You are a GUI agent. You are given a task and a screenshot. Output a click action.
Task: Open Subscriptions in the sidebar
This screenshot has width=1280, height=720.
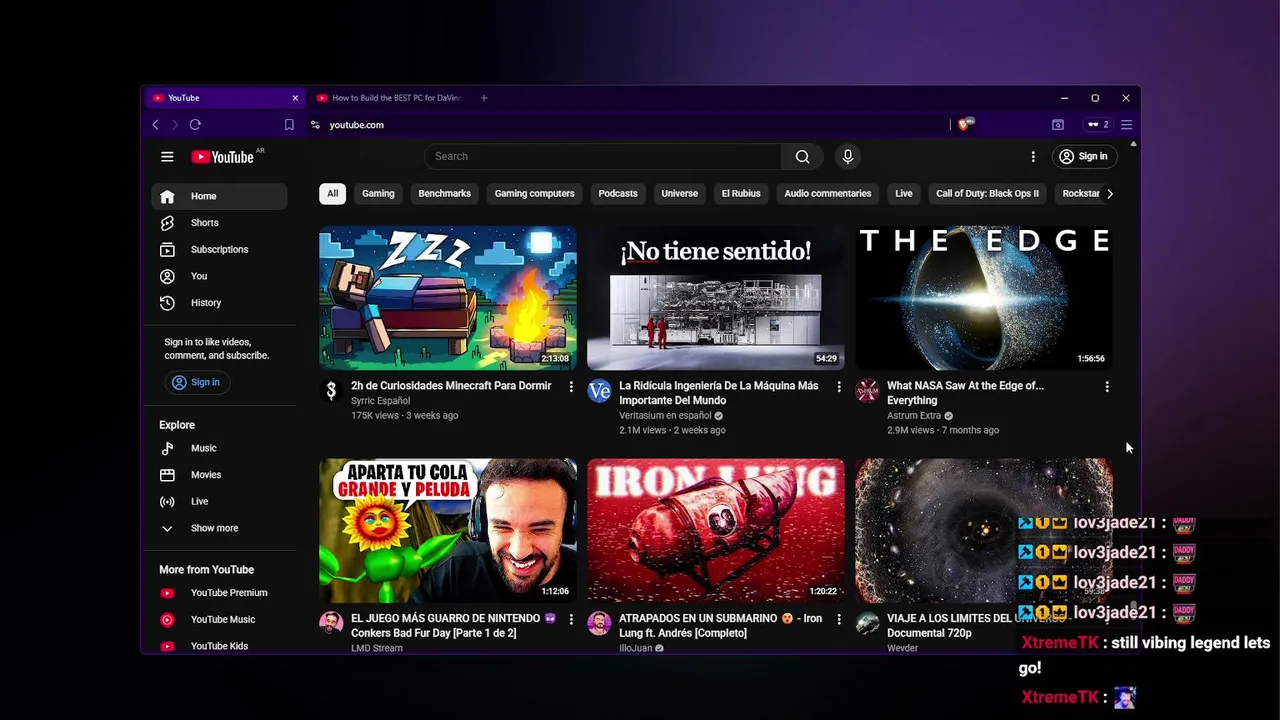pyautogui.click(x=219, y=249)
